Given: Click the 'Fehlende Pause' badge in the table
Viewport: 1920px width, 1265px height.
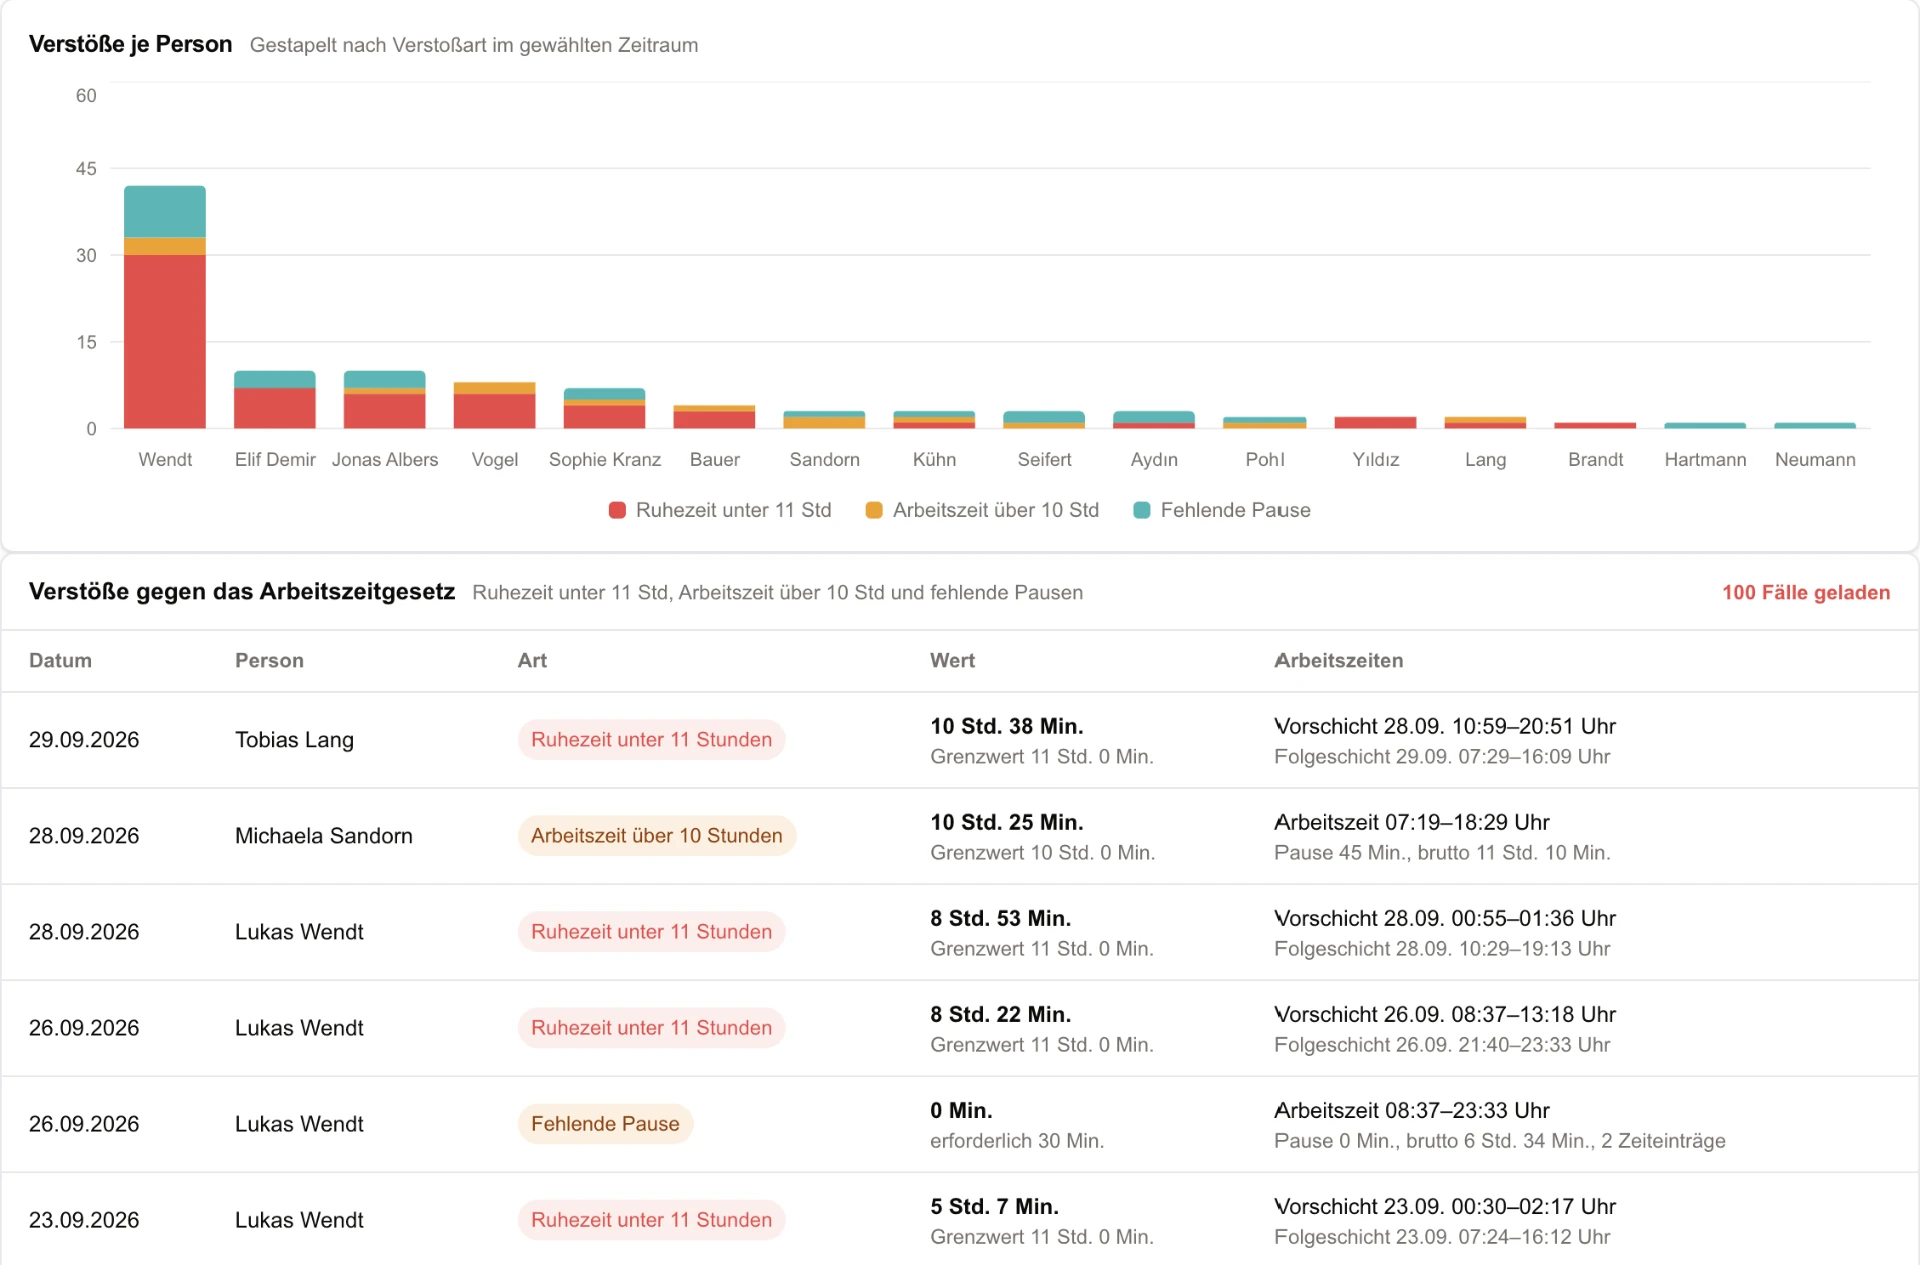Looking at the screenshot, I should click(605, 1124).
